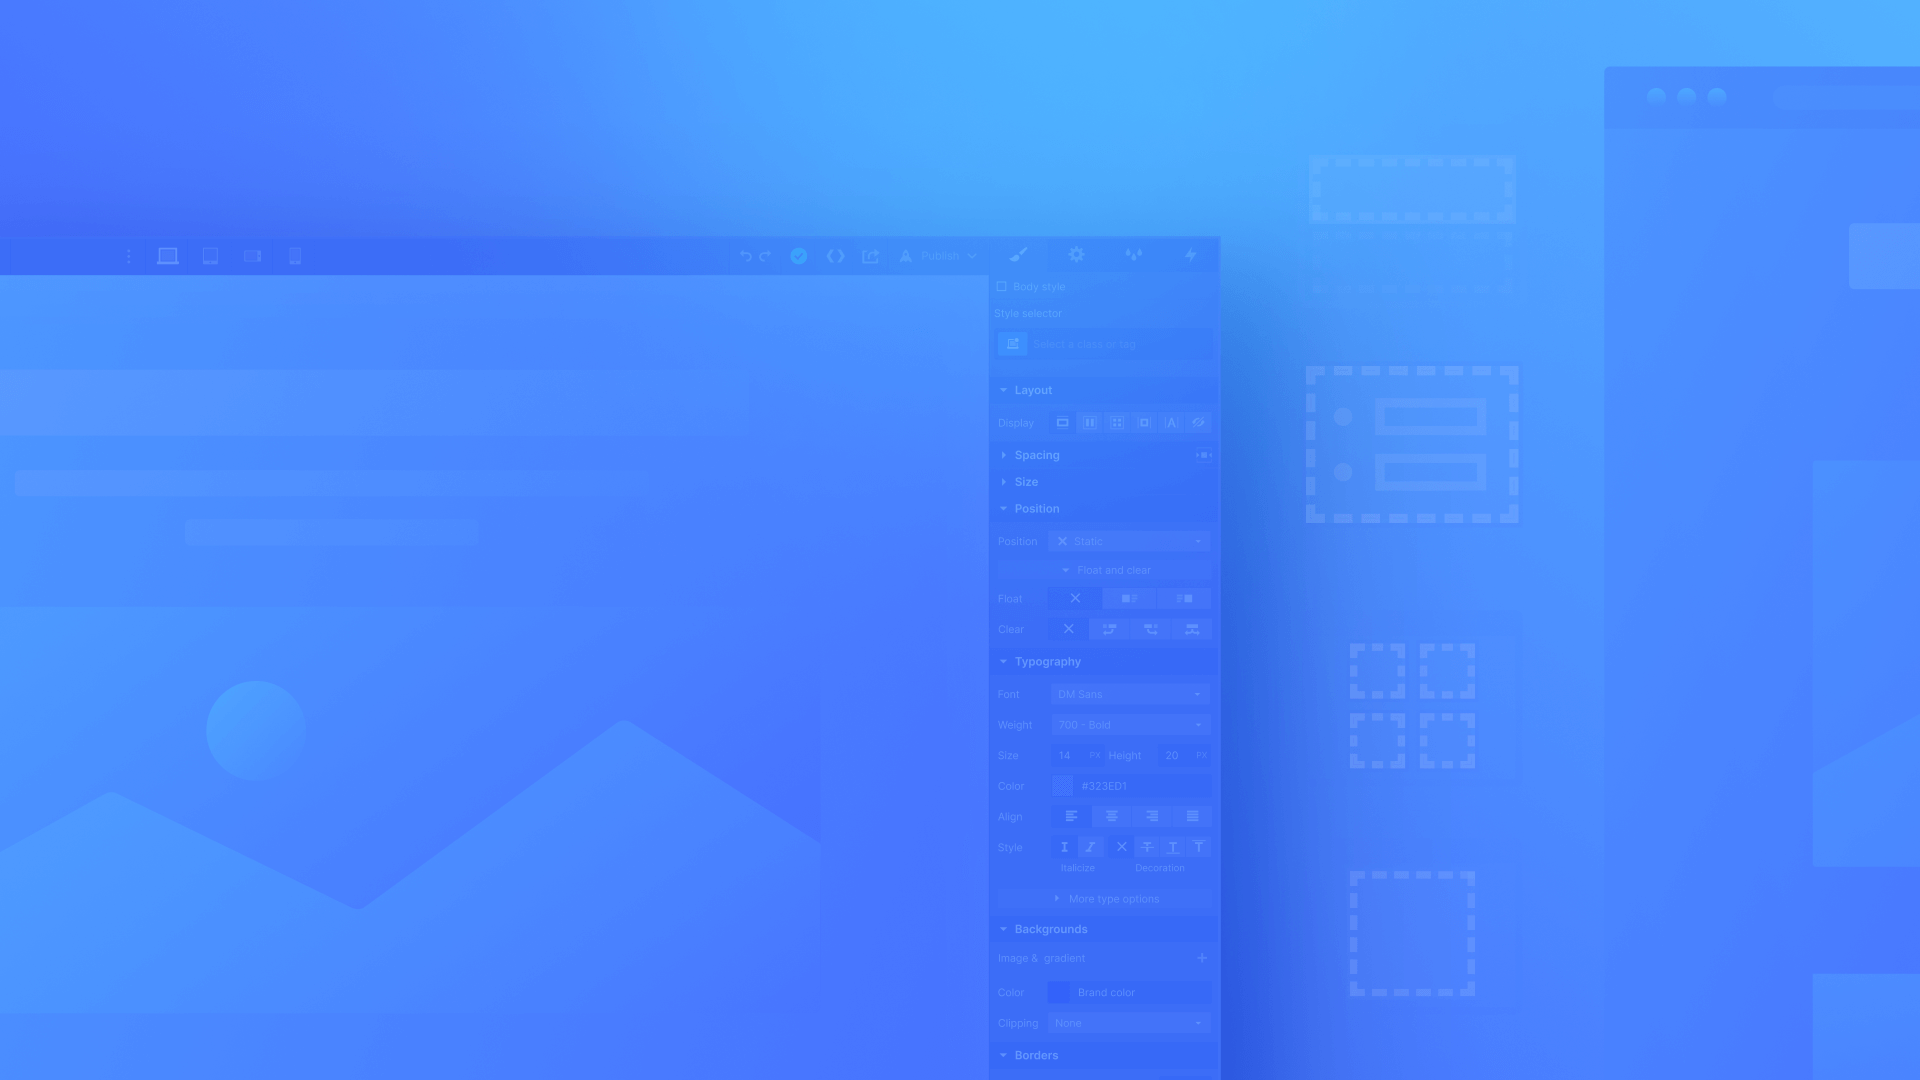The image size is (1920, 1080).
Task: Click the undo arrow icon
Action: click(745, 256)
